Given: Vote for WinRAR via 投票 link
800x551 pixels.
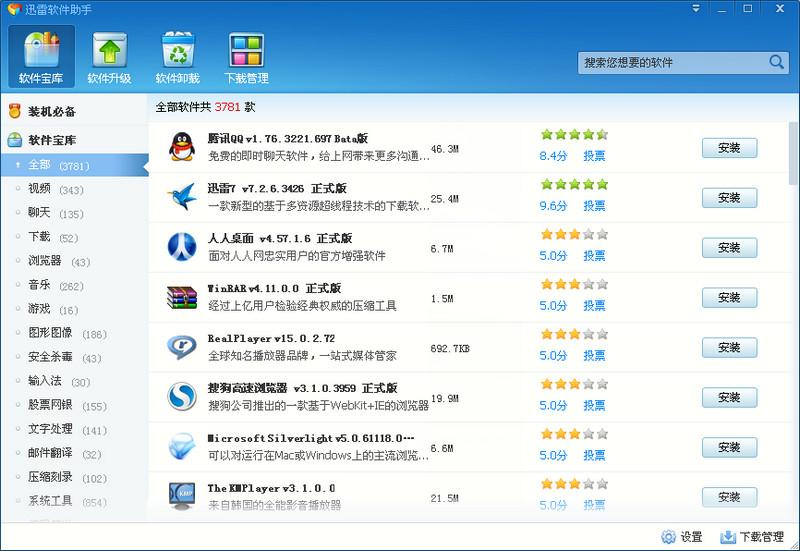Looking at the screenshot, I should point(594,306).
